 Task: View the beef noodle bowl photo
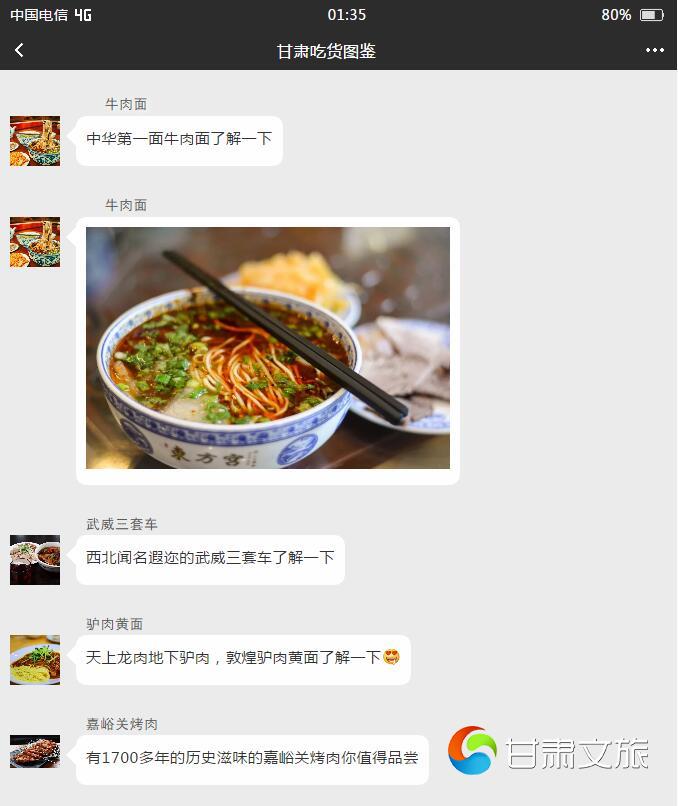(x=268, y=348)
